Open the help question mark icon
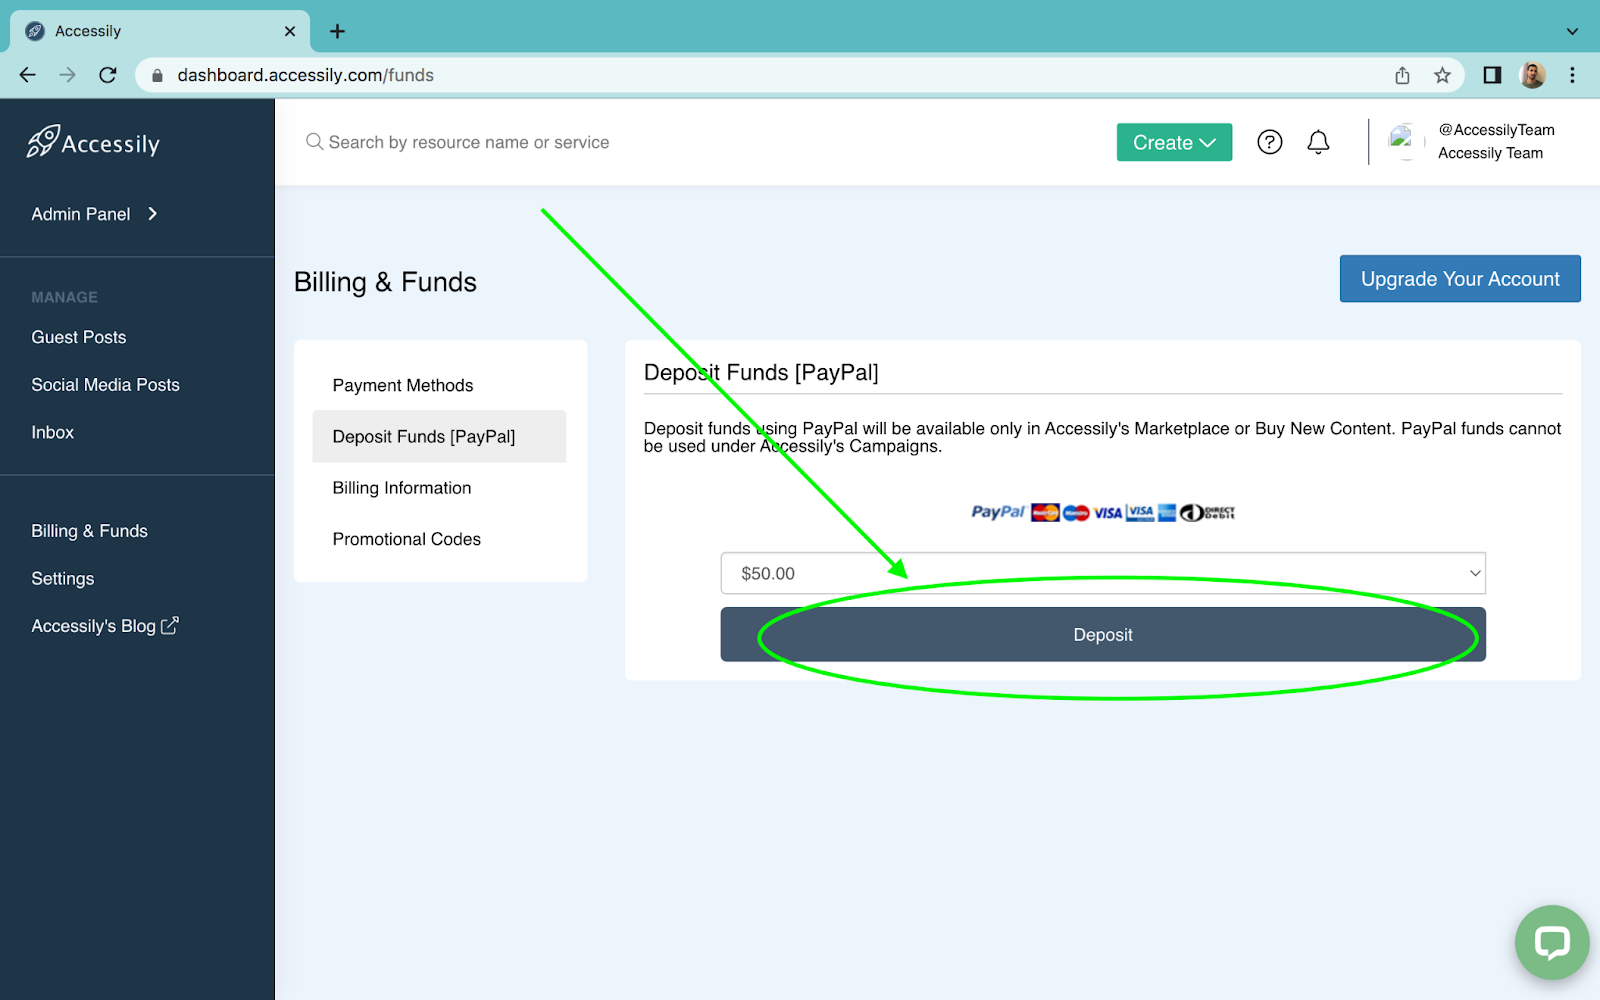This screenshot has width=1600, height=1000. tap(1269, 142)
